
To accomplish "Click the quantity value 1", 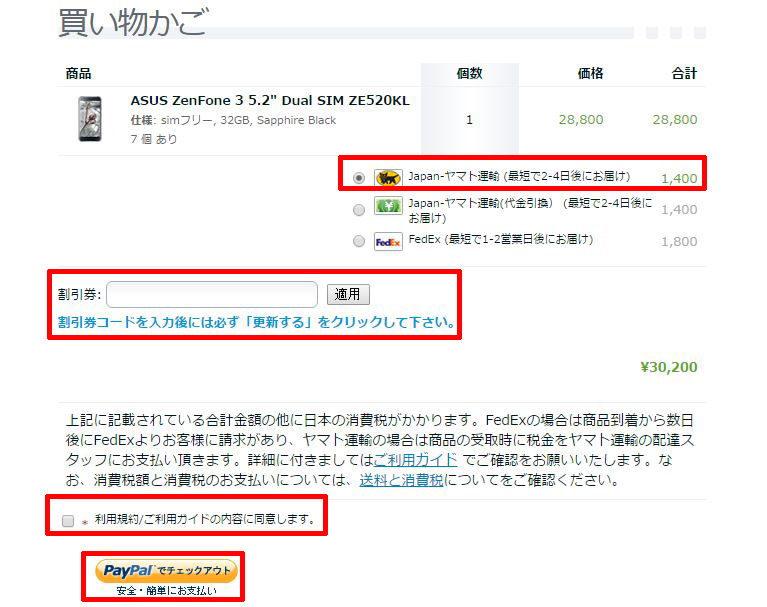I will (469, 120).
